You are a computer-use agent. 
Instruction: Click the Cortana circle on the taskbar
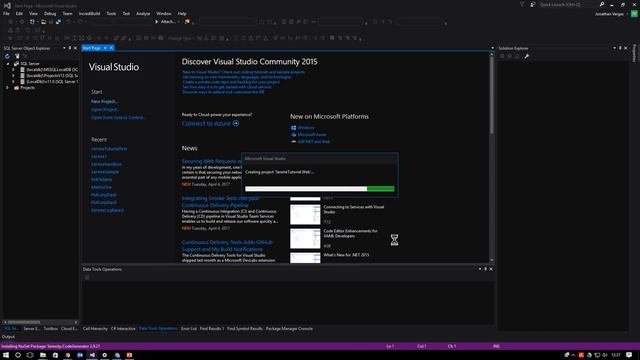click(x=18, y=355)
